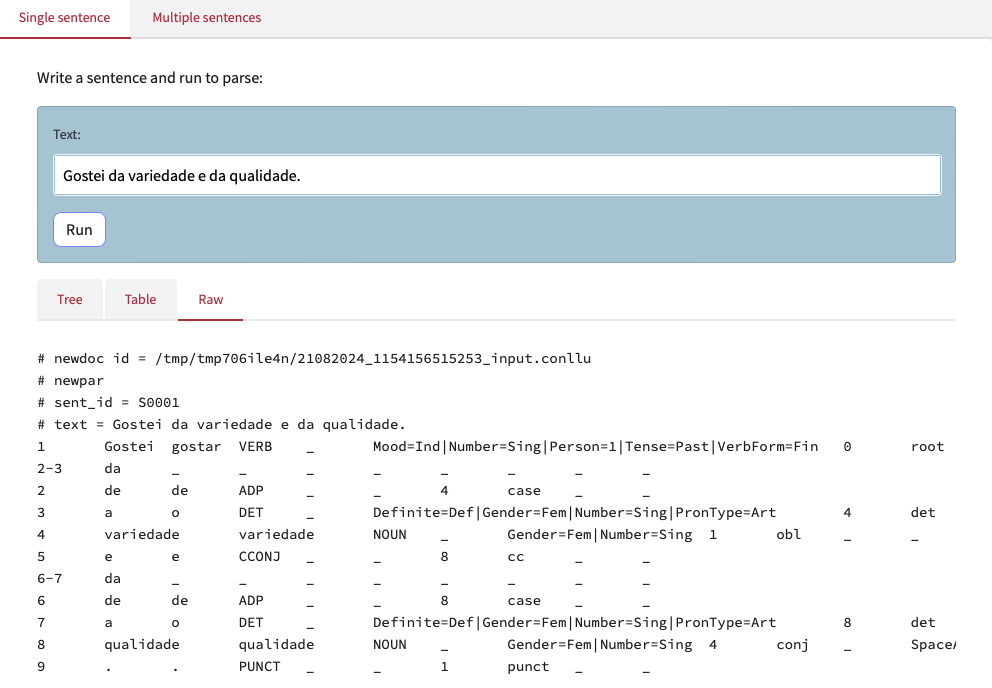The width and height of the screenshot is (992, 688).
Task: Click the 'root' dependency label
Action: click(x=927, y=446)
